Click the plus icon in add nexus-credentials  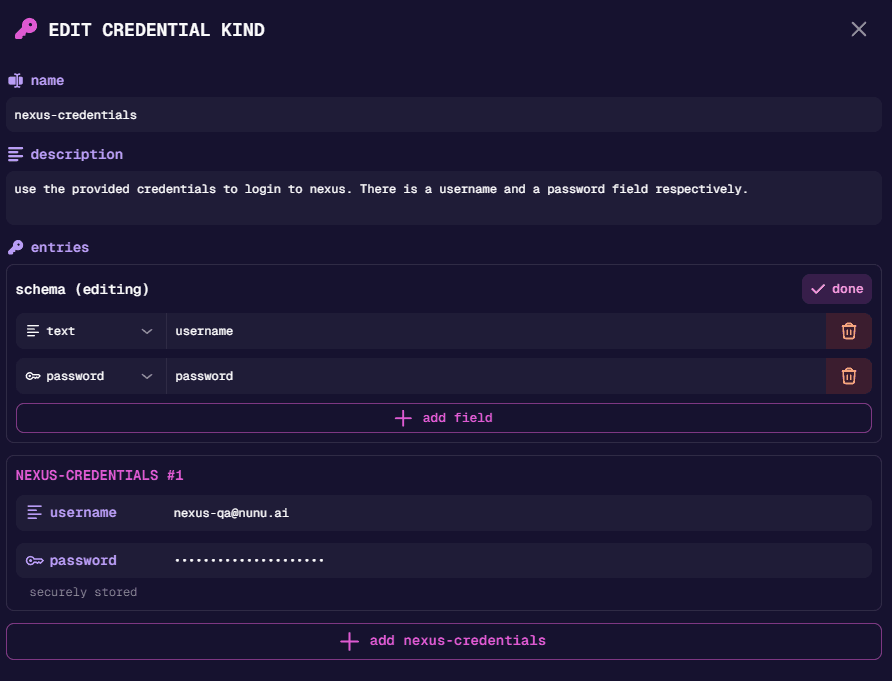(x=349, y=641)
